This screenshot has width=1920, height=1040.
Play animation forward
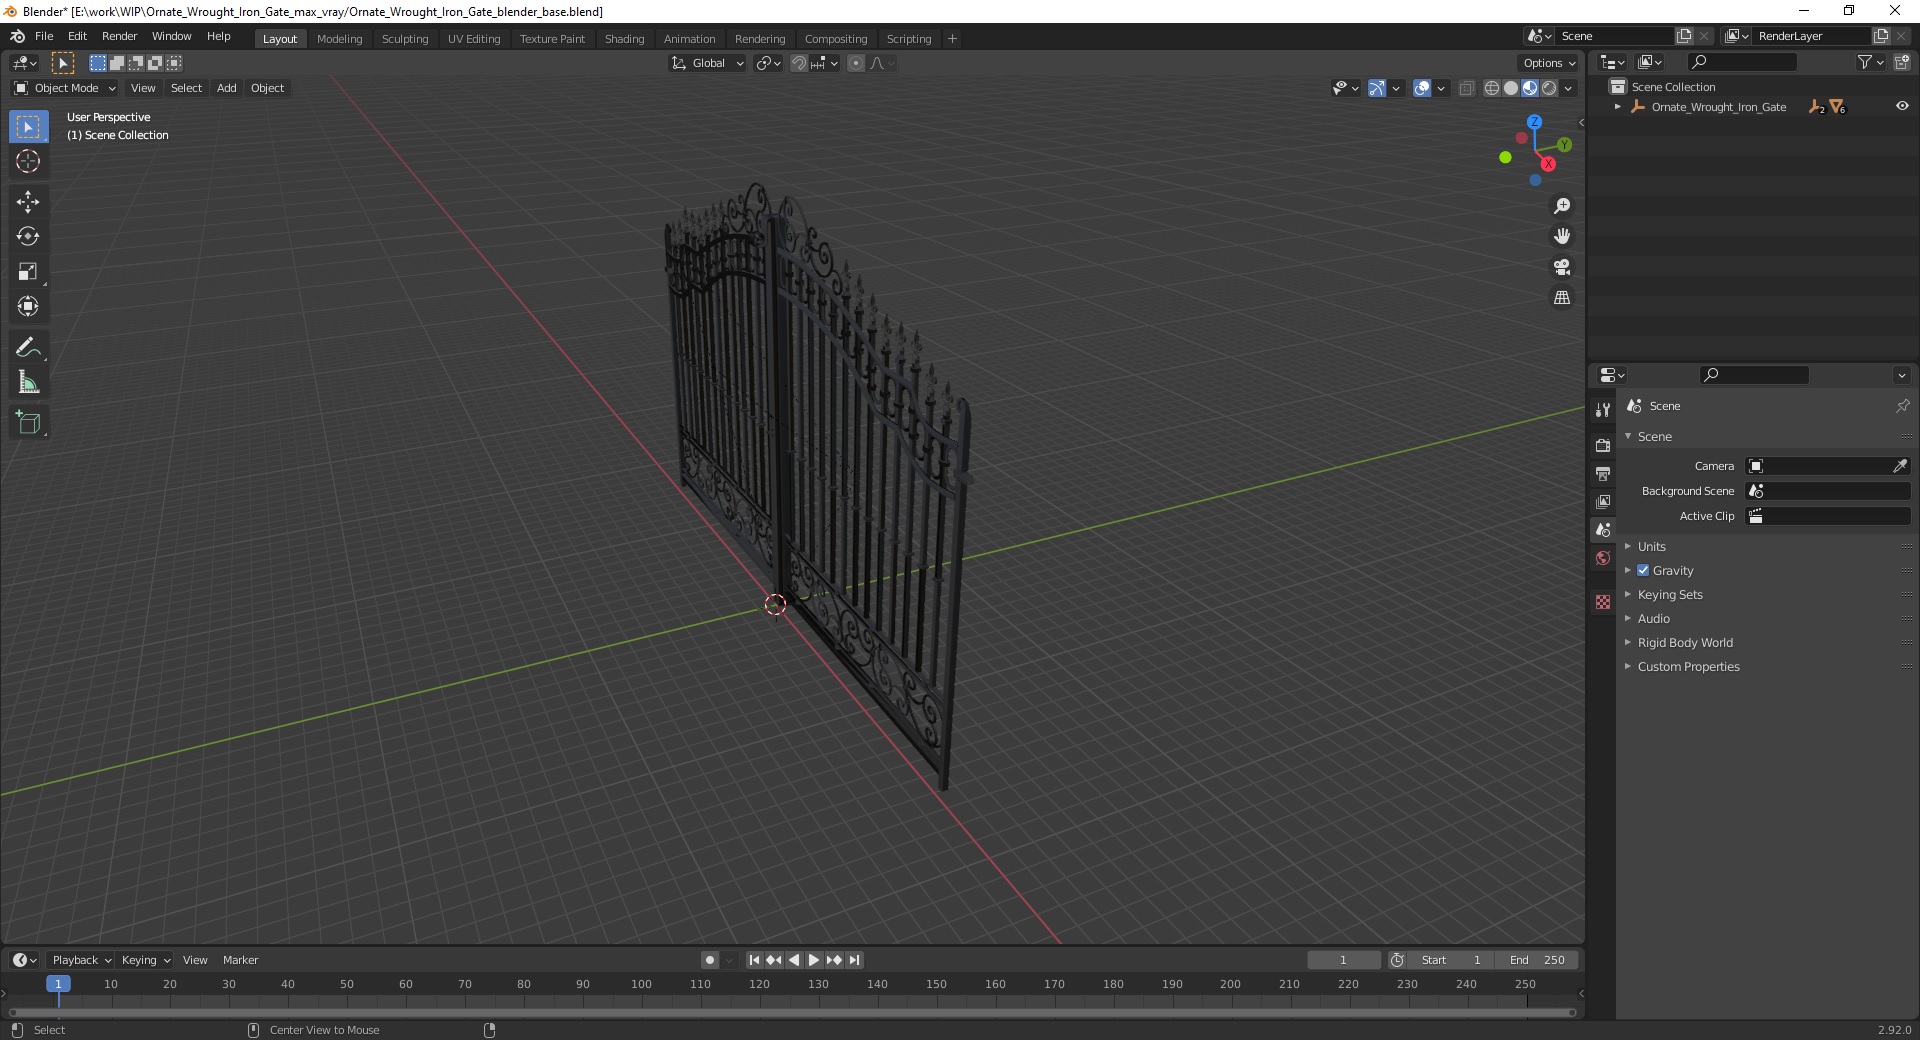pos(814,960)
